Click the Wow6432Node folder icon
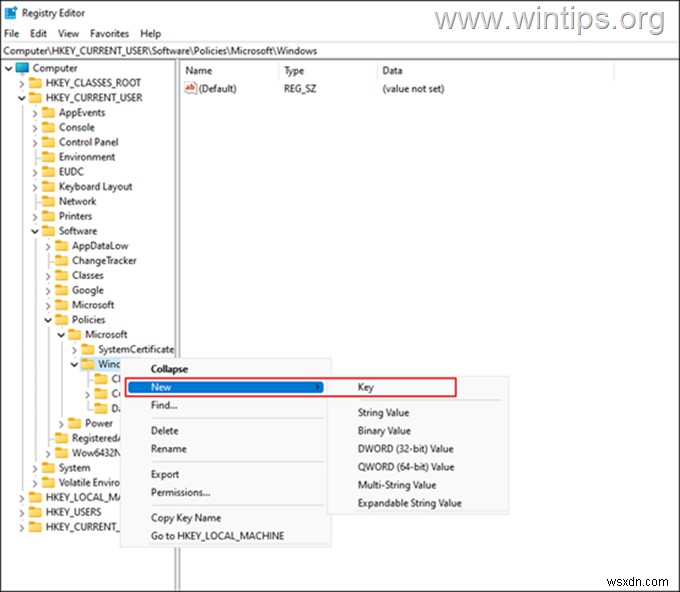This screenshot has height=592, width=680. click(62, 453)
